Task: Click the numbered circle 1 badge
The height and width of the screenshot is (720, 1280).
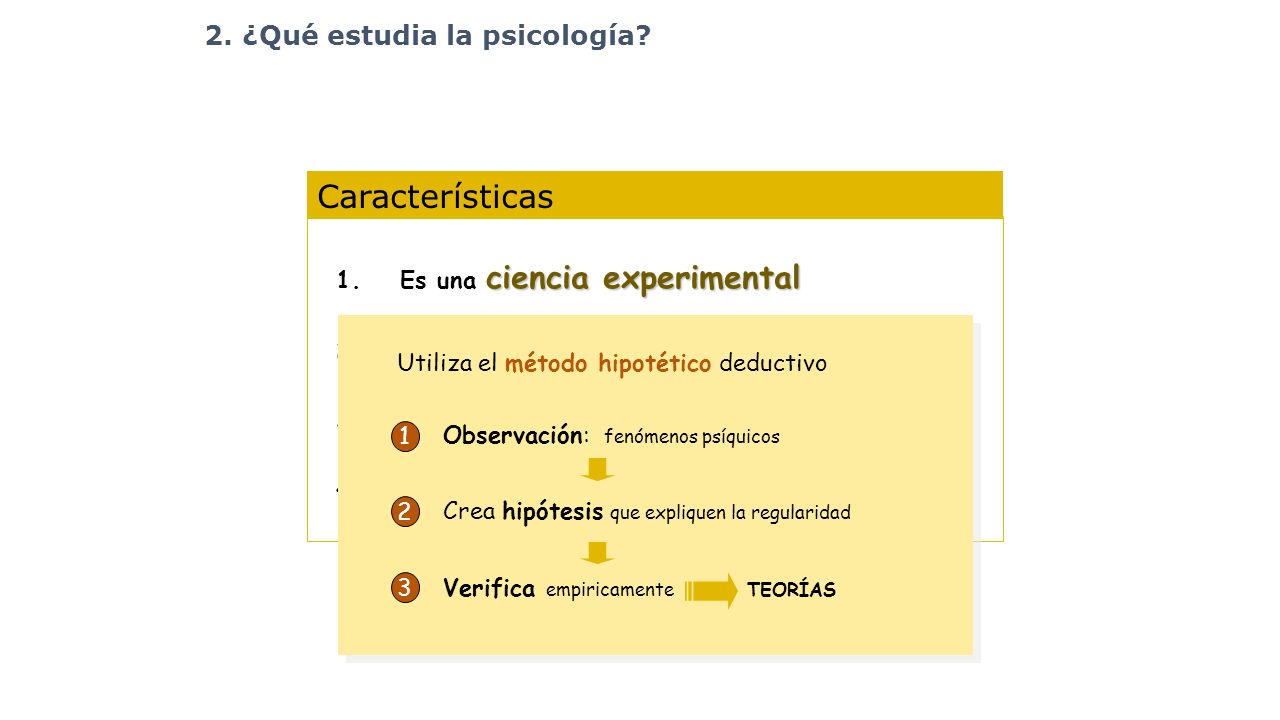Action: point(405,437)
